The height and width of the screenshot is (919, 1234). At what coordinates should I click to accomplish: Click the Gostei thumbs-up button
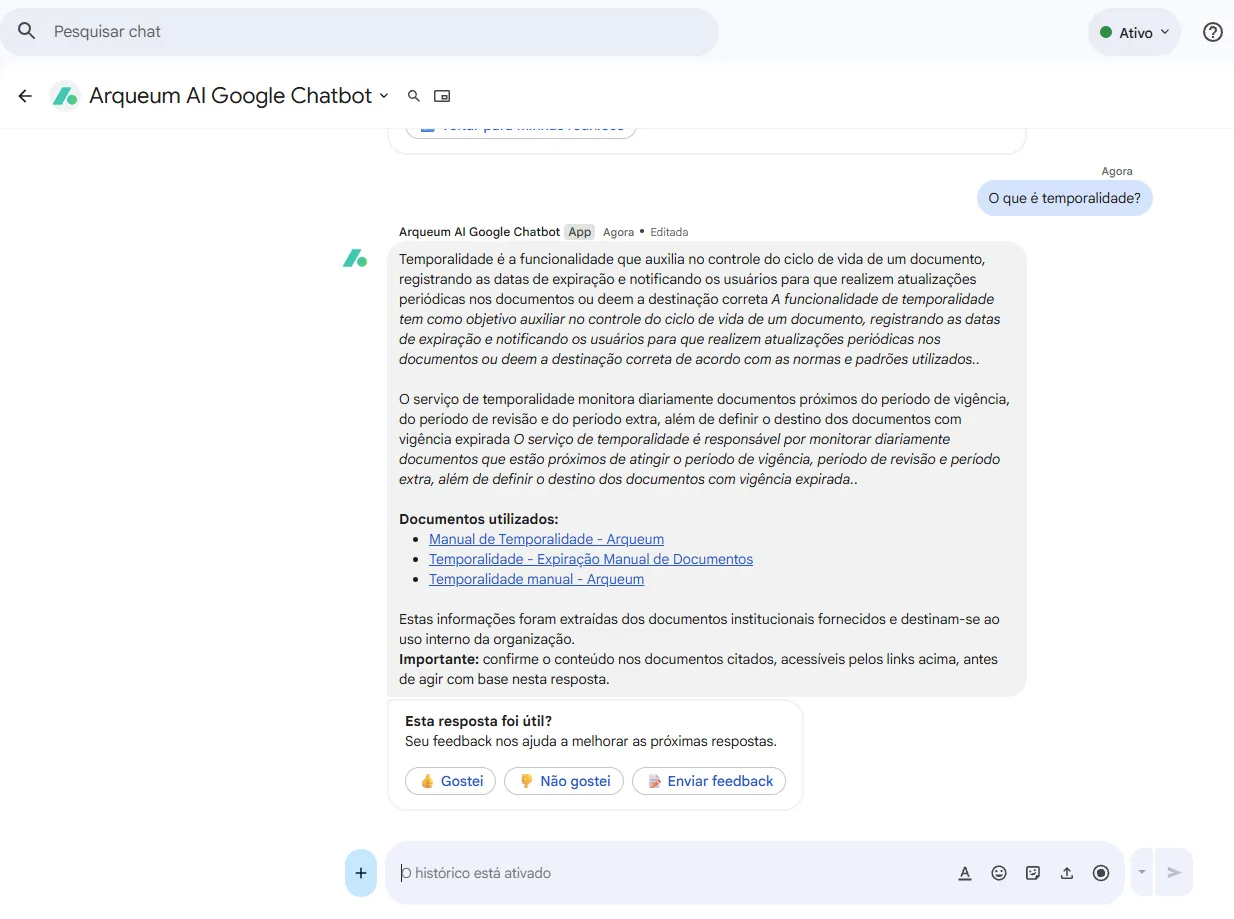click(x=450, y=781)
